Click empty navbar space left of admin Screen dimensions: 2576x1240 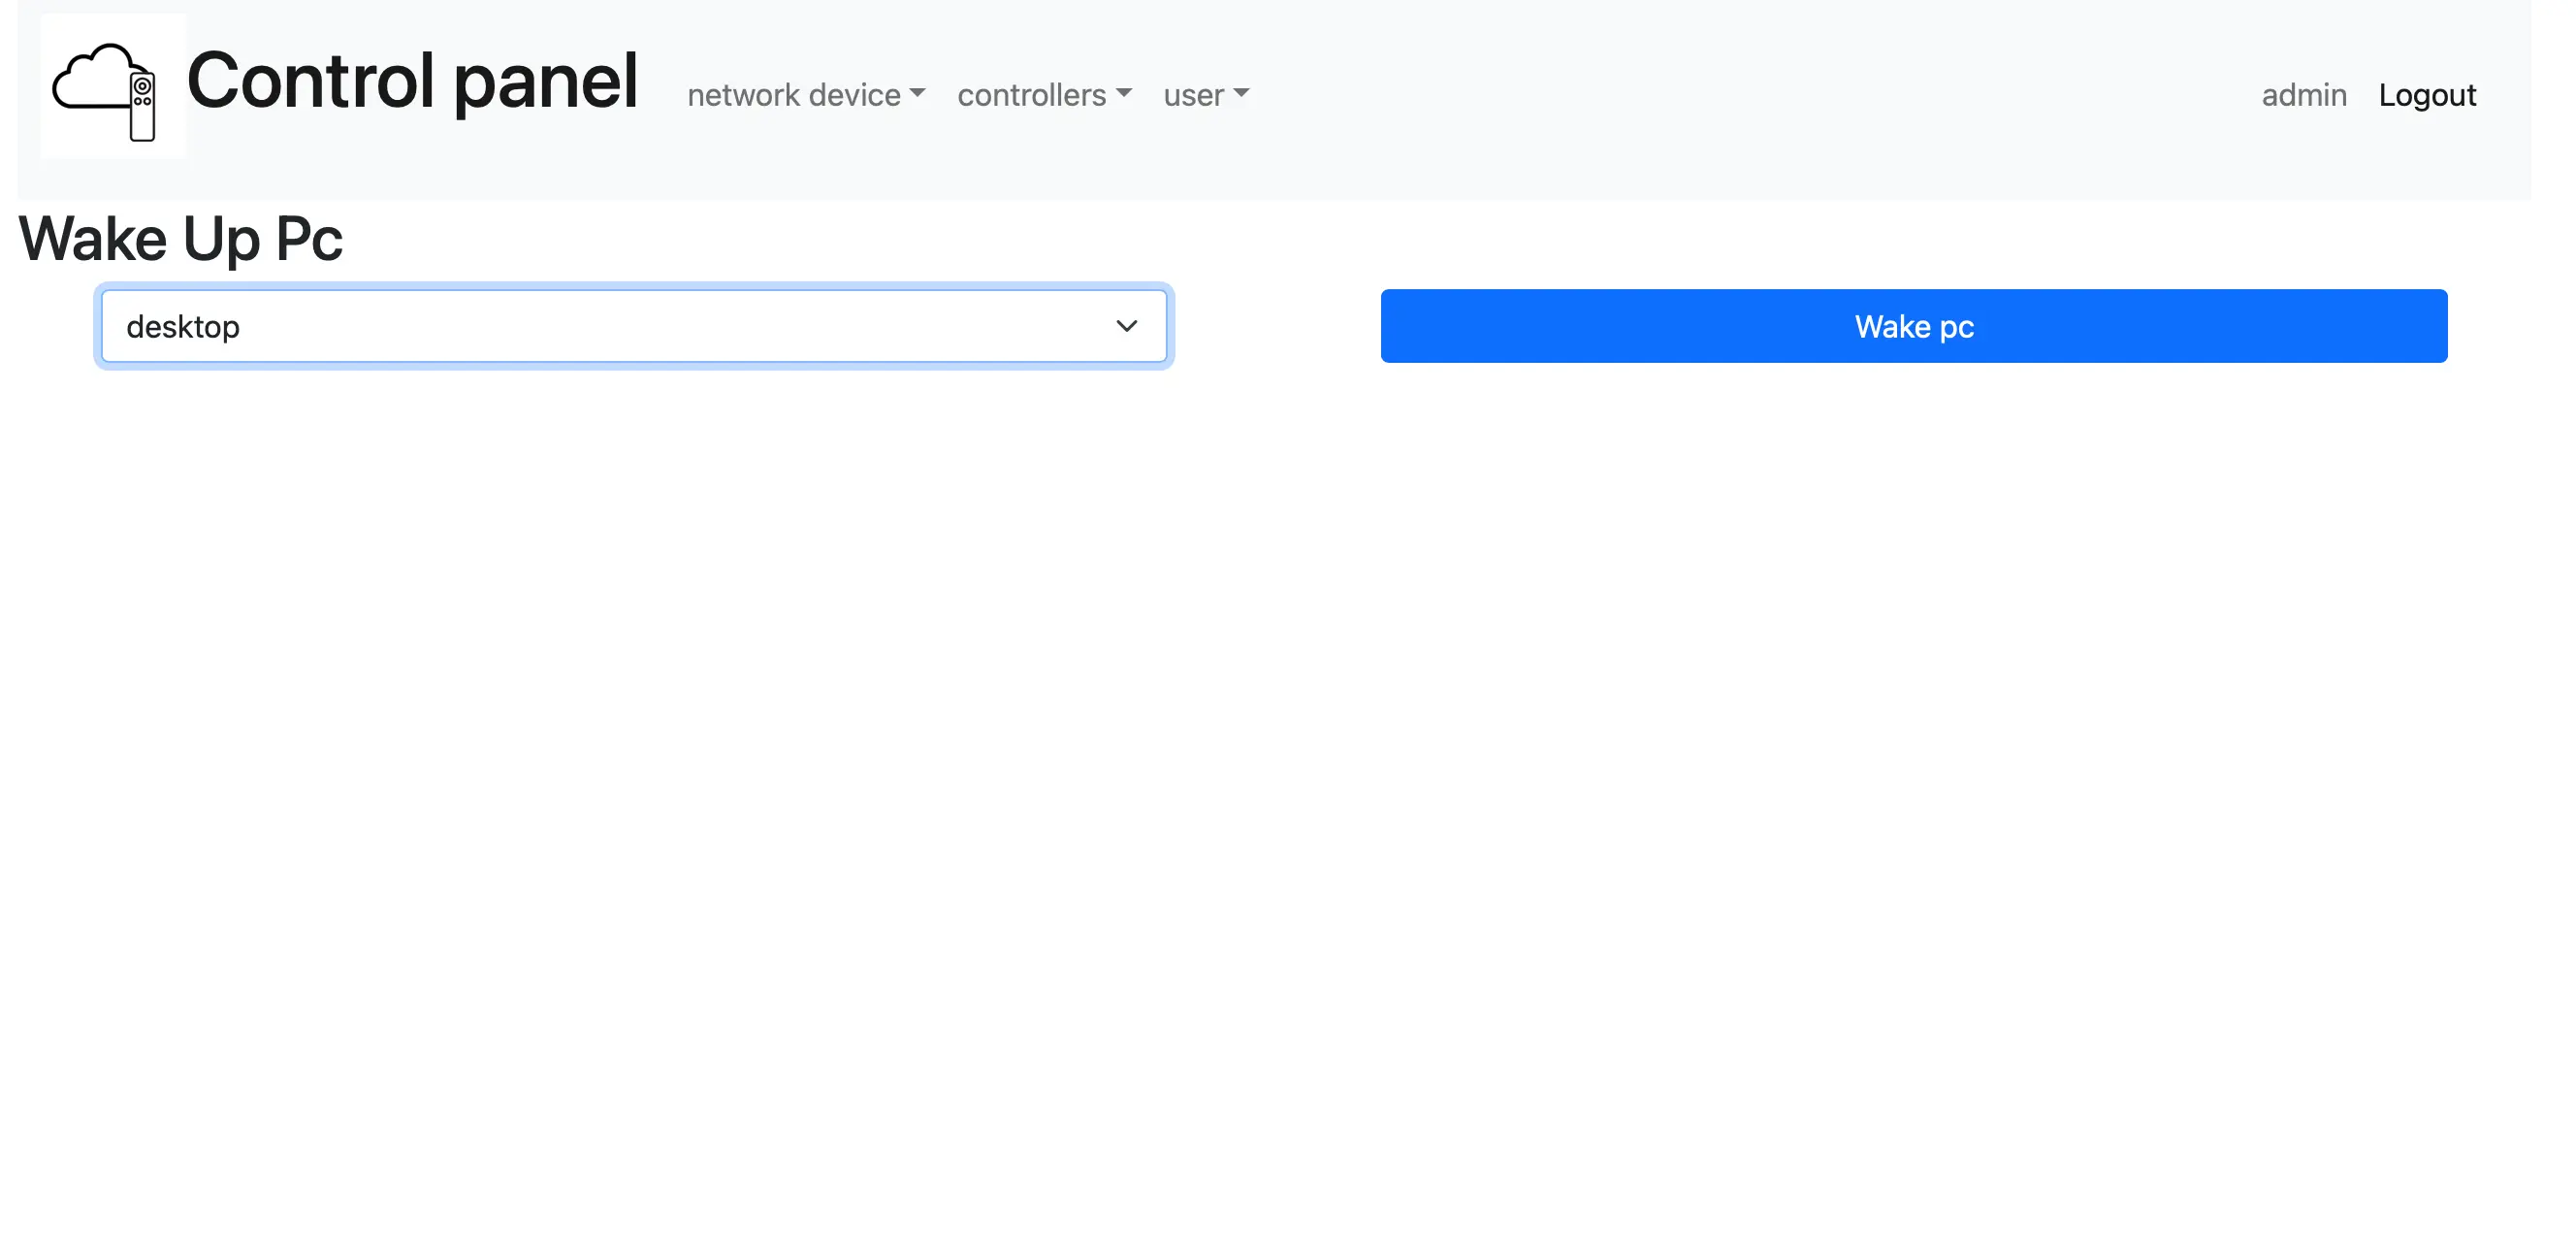click(x=1750, y=95)
